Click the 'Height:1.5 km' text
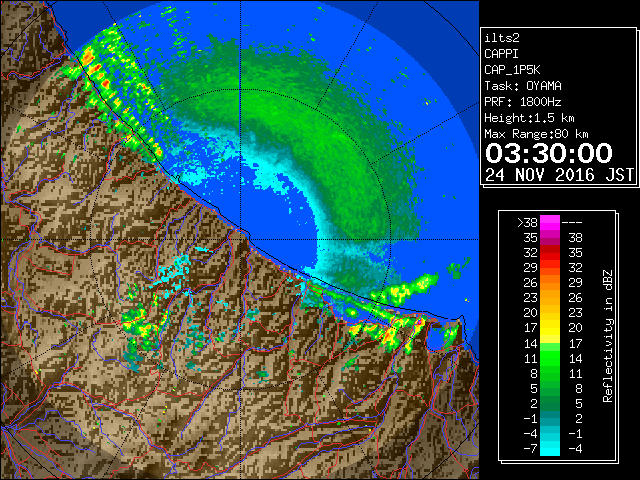Screen dimensions: 640x480 (529, 118)
